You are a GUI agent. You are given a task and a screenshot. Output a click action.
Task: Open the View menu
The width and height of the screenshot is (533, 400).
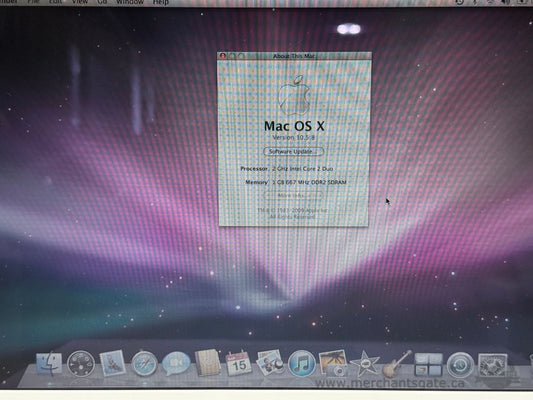[80, 2]
